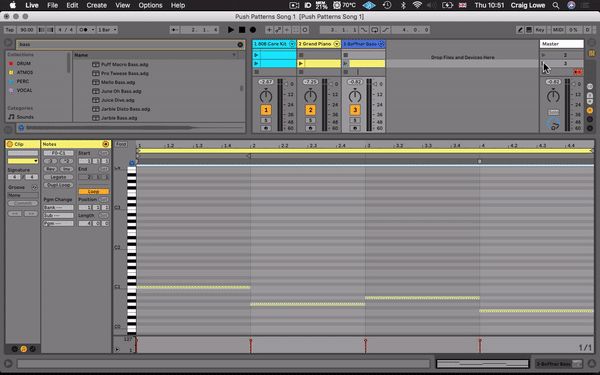Click Stop All Clips red button
Screen dimensions: 600x375
(x=578, y=72)
